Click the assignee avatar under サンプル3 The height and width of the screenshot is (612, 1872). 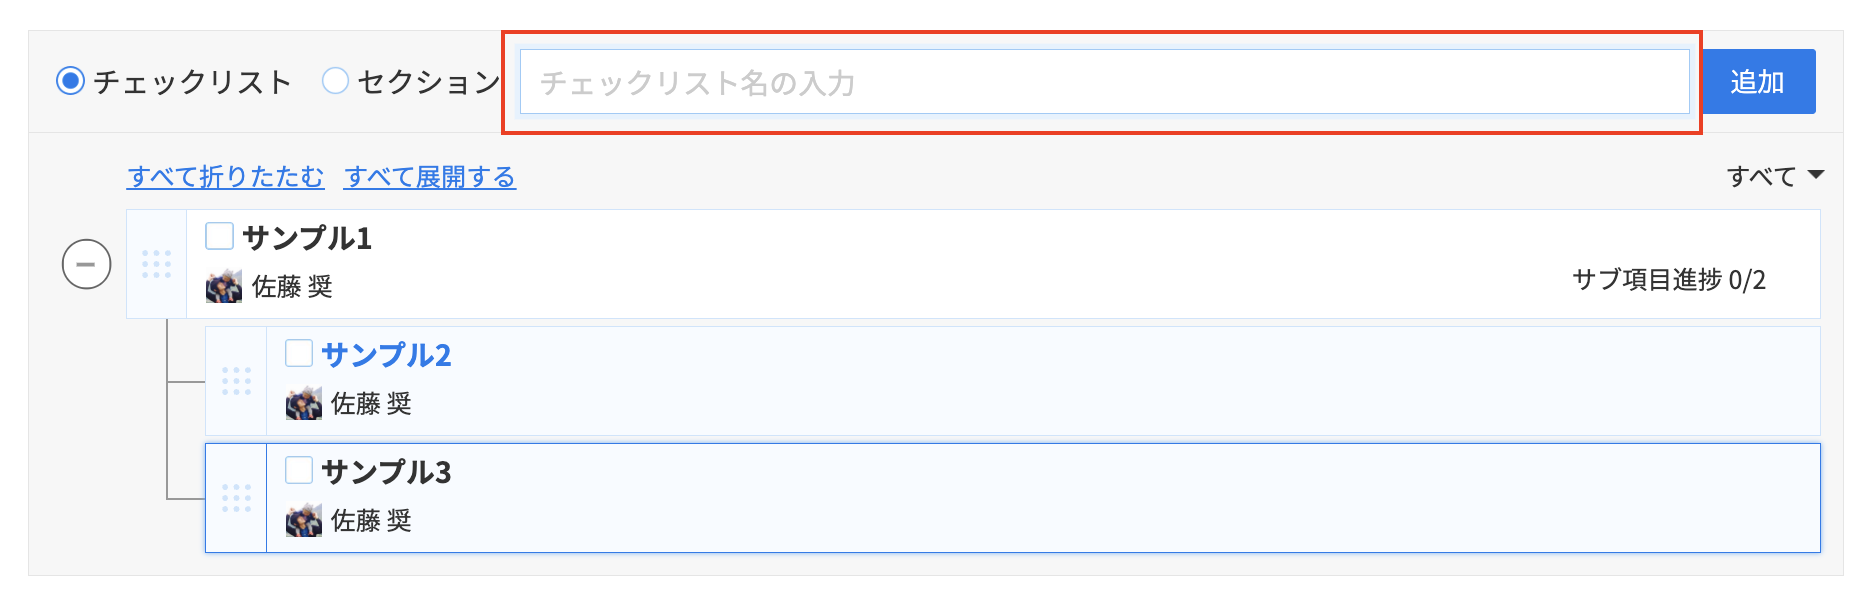[x=303, y=521]
